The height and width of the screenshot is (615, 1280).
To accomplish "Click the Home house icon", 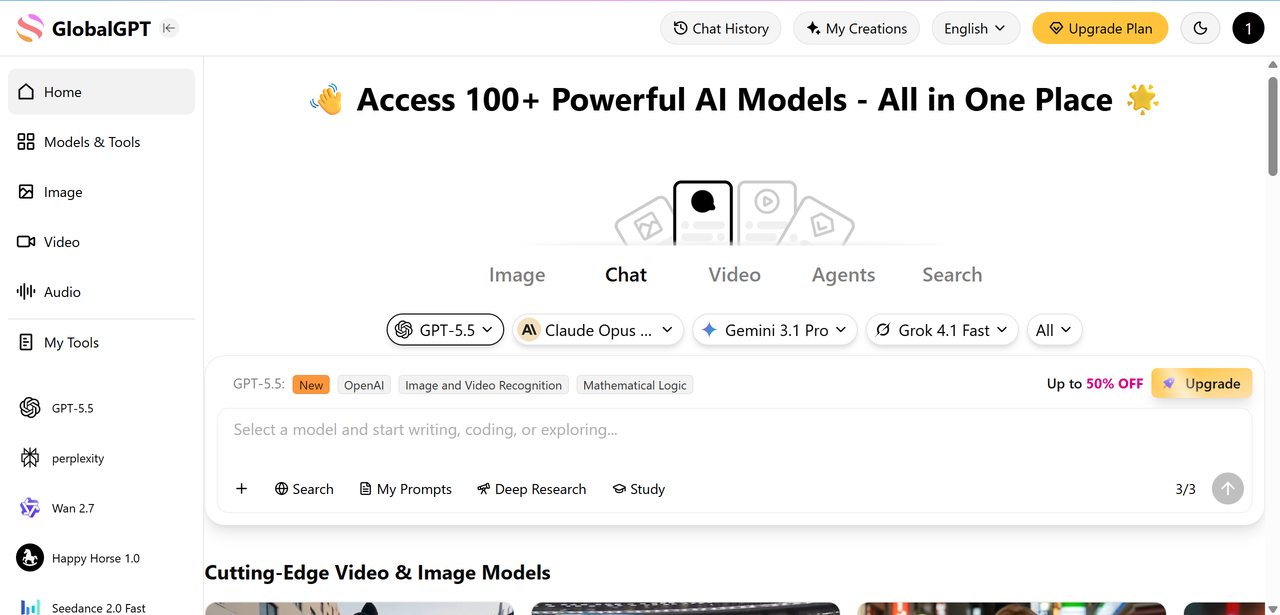I will (x=26, y=91).
